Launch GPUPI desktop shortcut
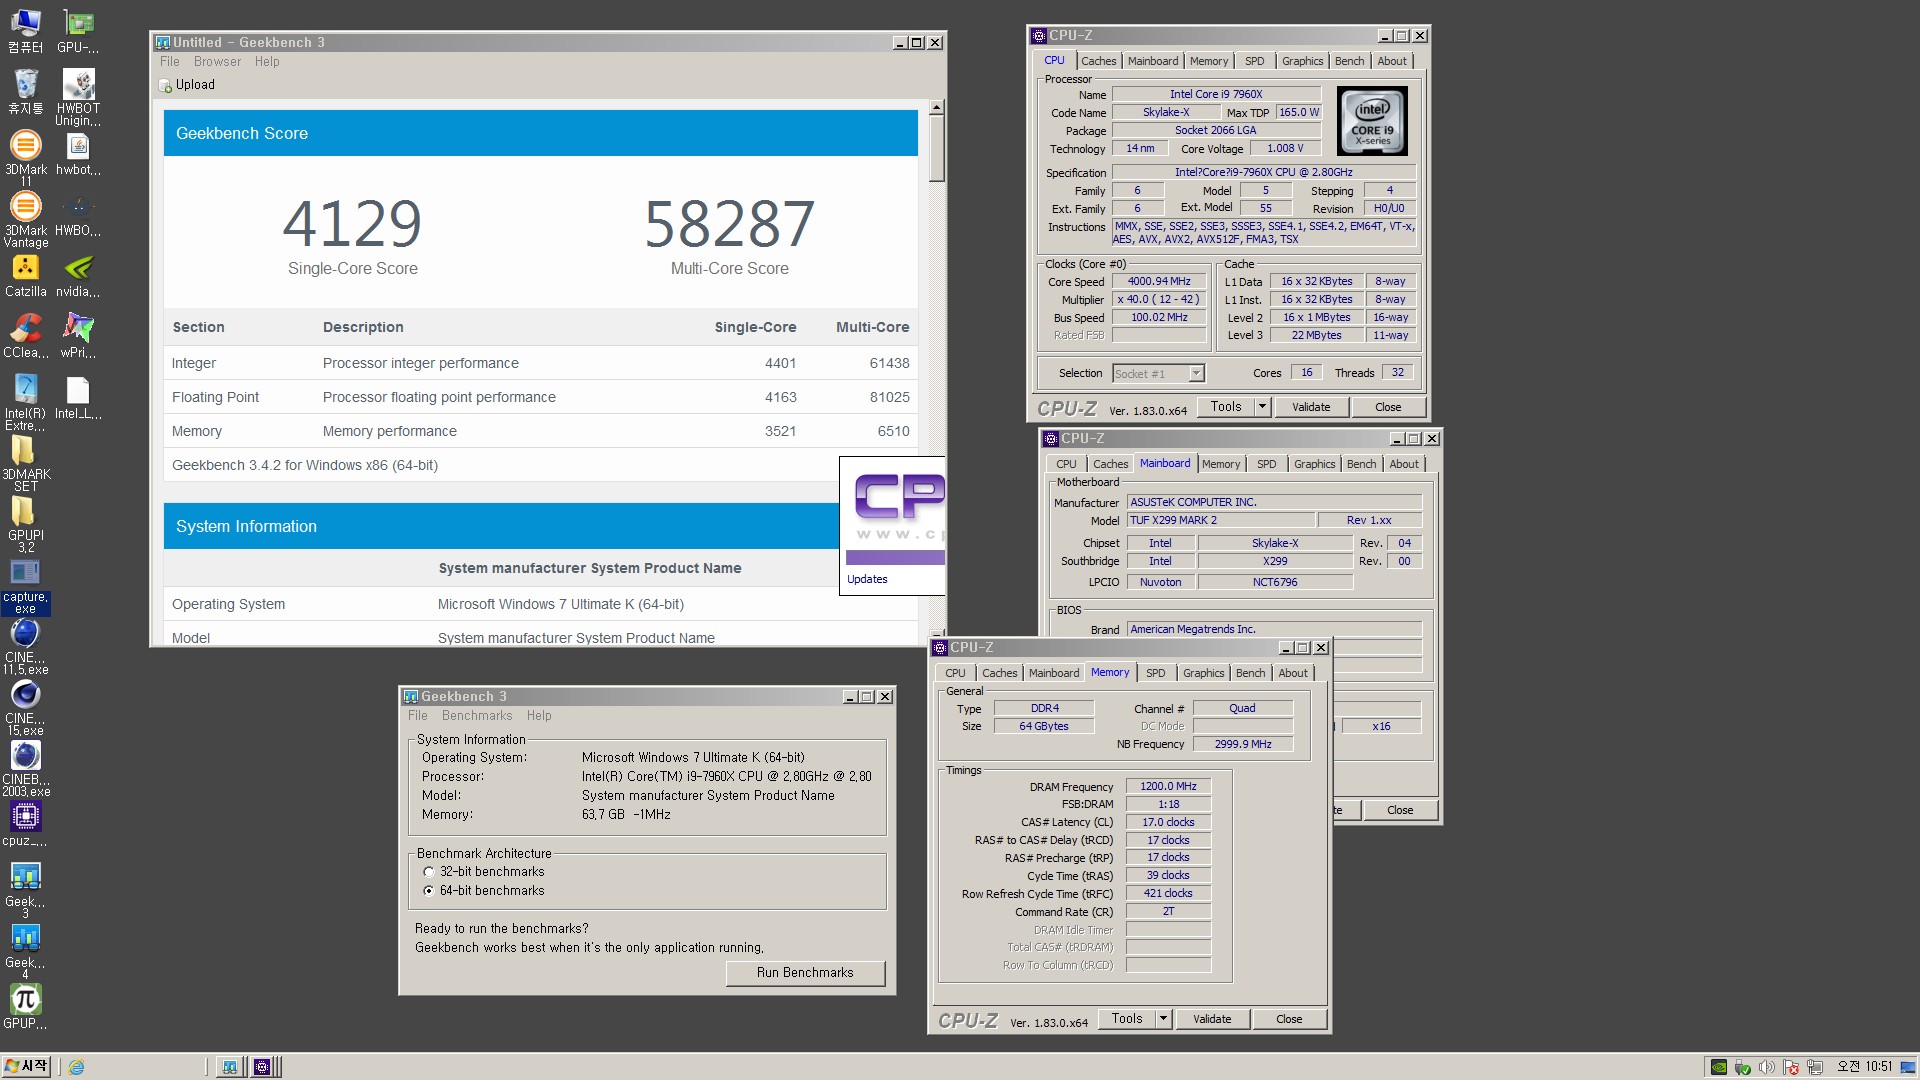Image resolution: width=1920 pixels, height=1080 pixels. (x=25, y=1007)
